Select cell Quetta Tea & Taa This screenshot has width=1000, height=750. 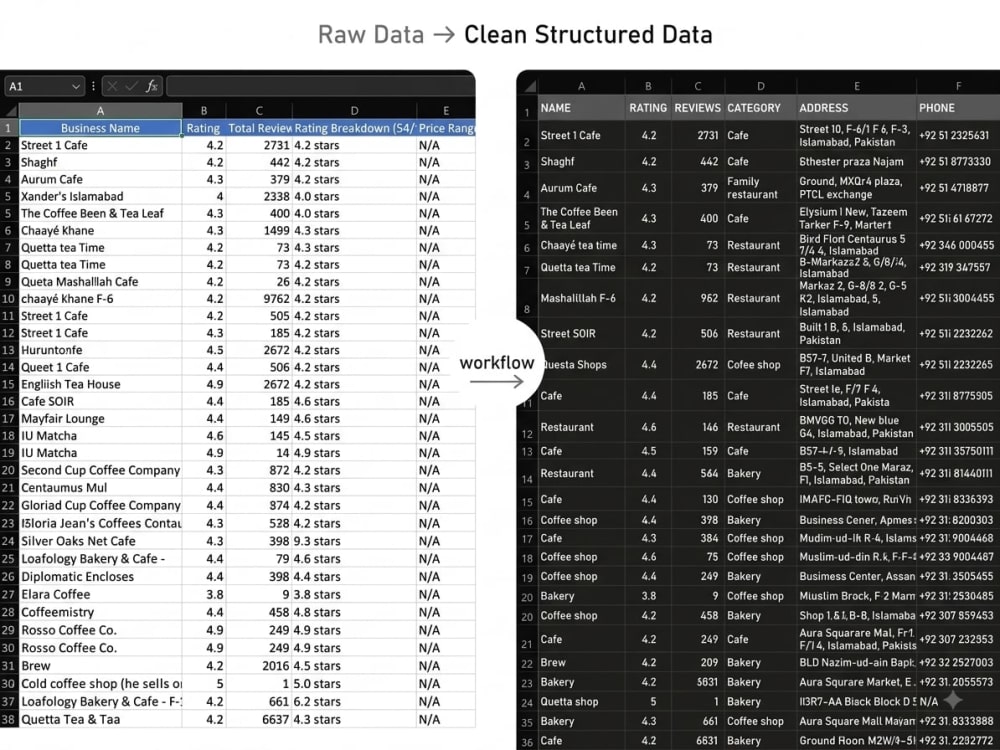point(100,720)
